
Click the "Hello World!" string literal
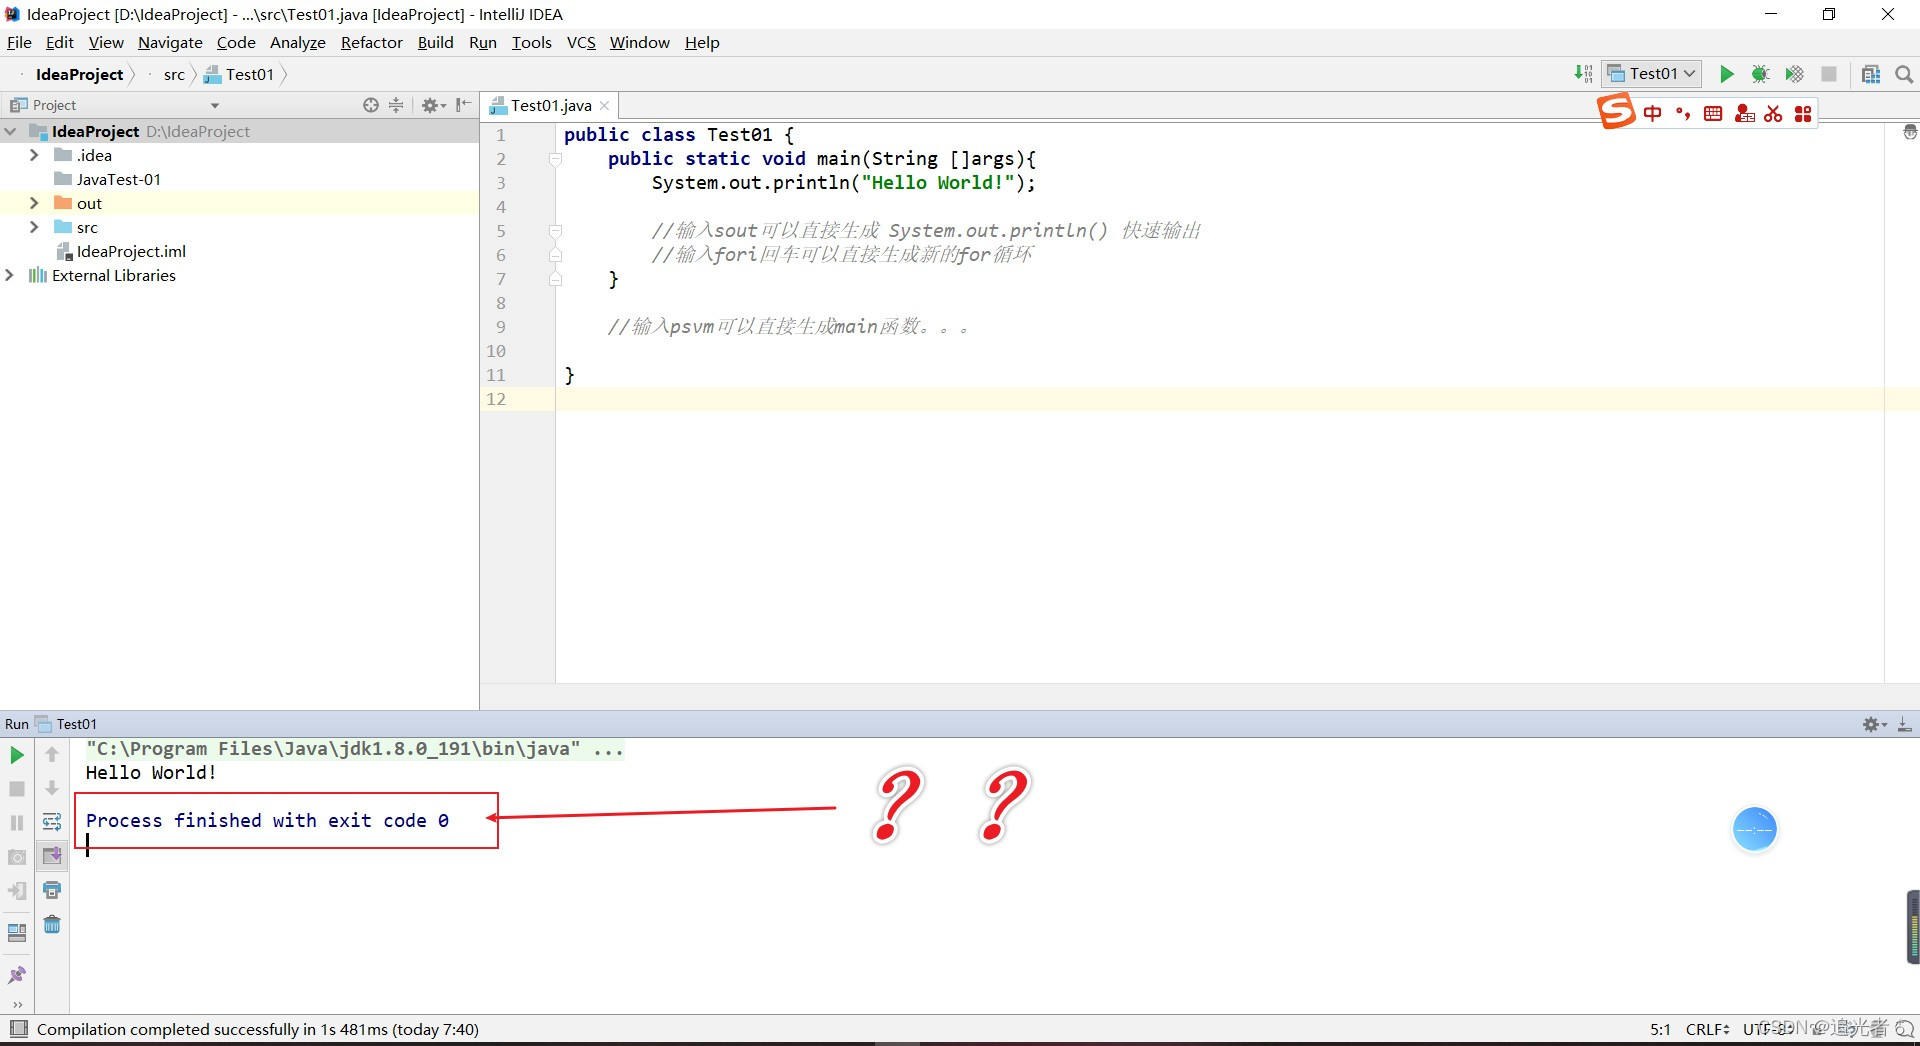click(x=939, y=183)
